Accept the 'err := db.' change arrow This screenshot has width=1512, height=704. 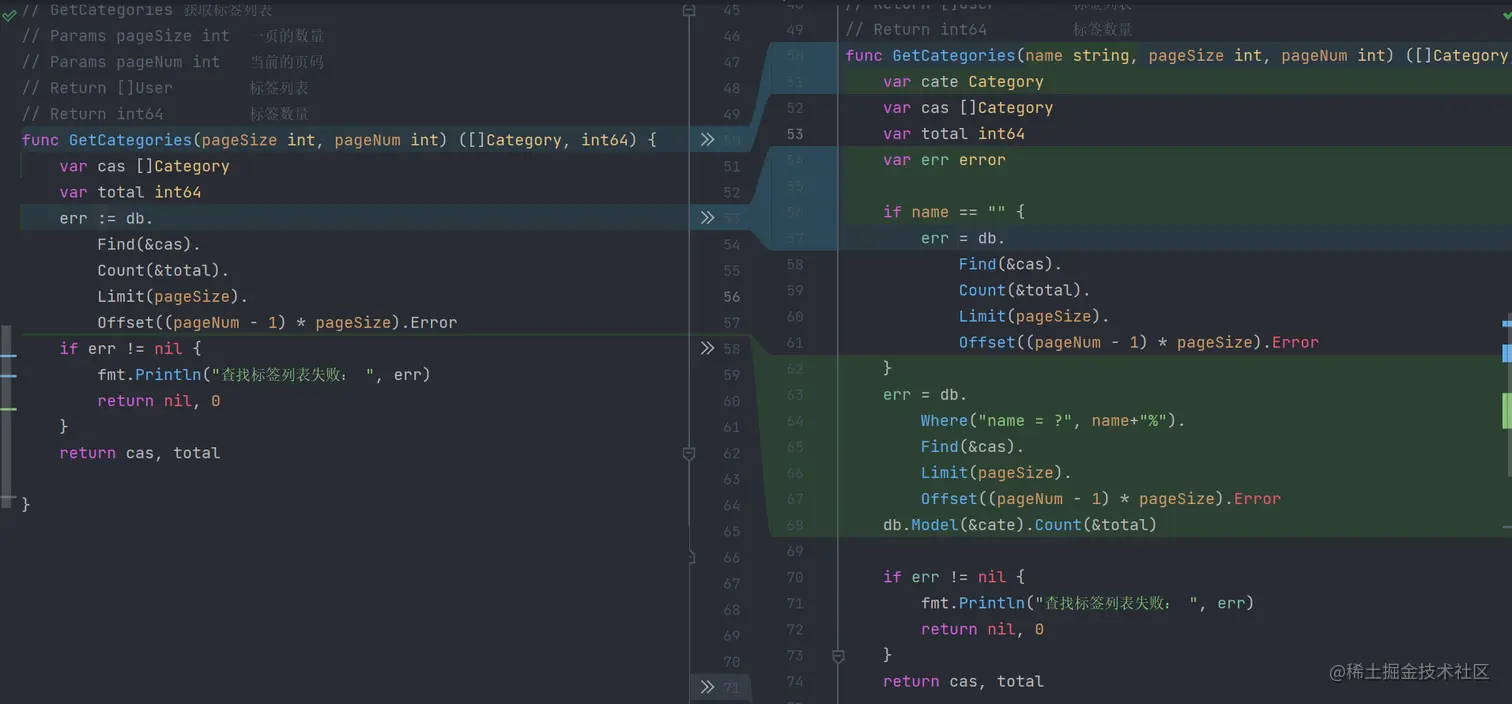click(x=707, y=218)
